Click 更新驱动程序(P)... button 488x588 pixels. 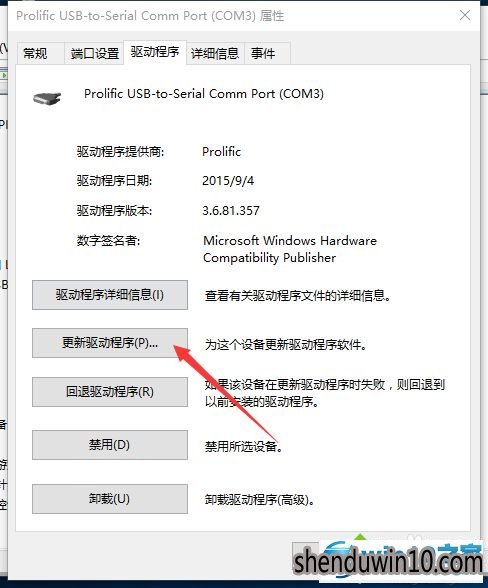pos(110,343)
